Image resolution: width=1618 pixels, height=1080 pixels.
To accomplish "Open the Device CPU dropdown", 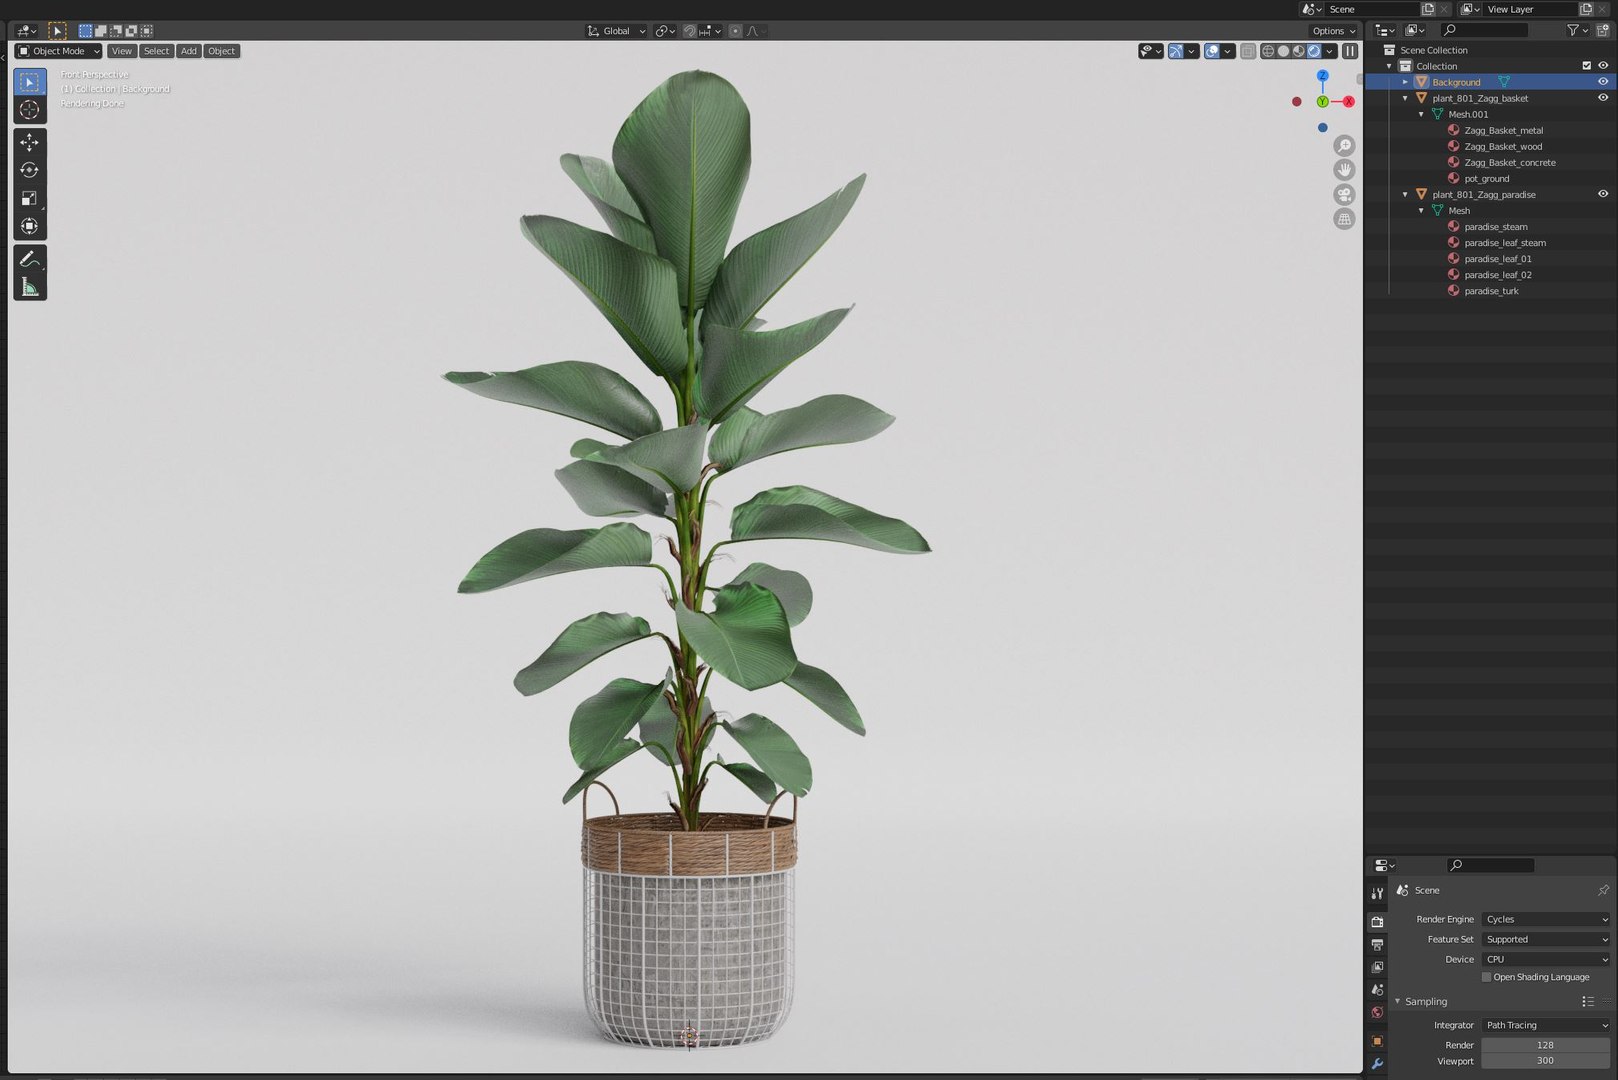I will click(x=1546, y=959).
